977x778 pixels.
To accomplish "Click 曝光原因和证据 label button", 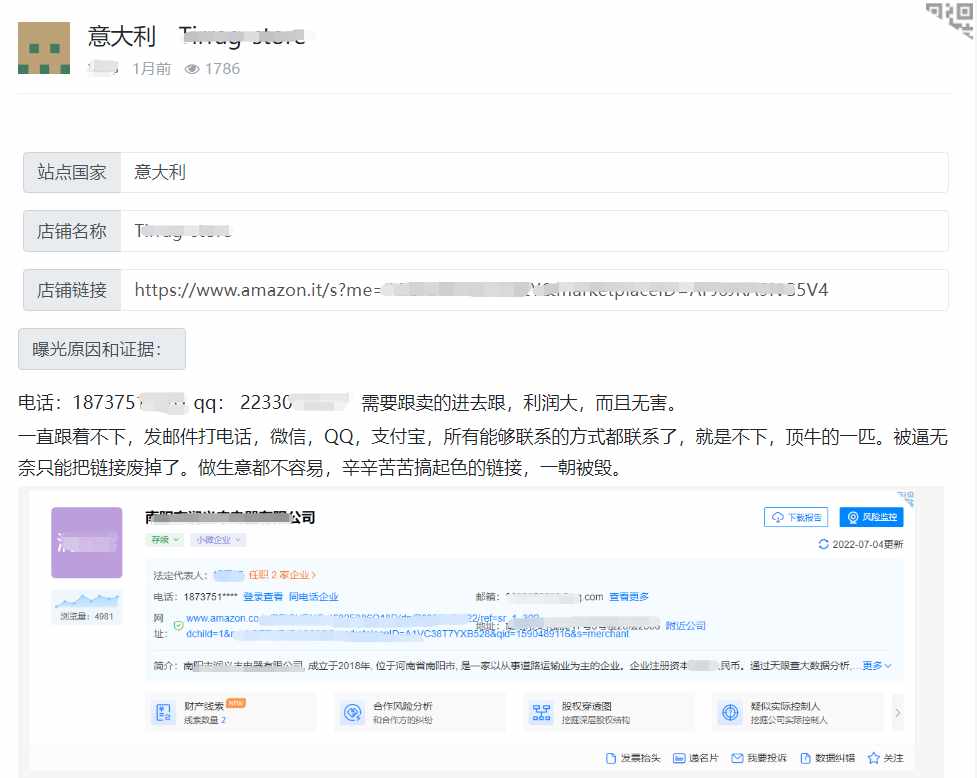I will 102,349.
